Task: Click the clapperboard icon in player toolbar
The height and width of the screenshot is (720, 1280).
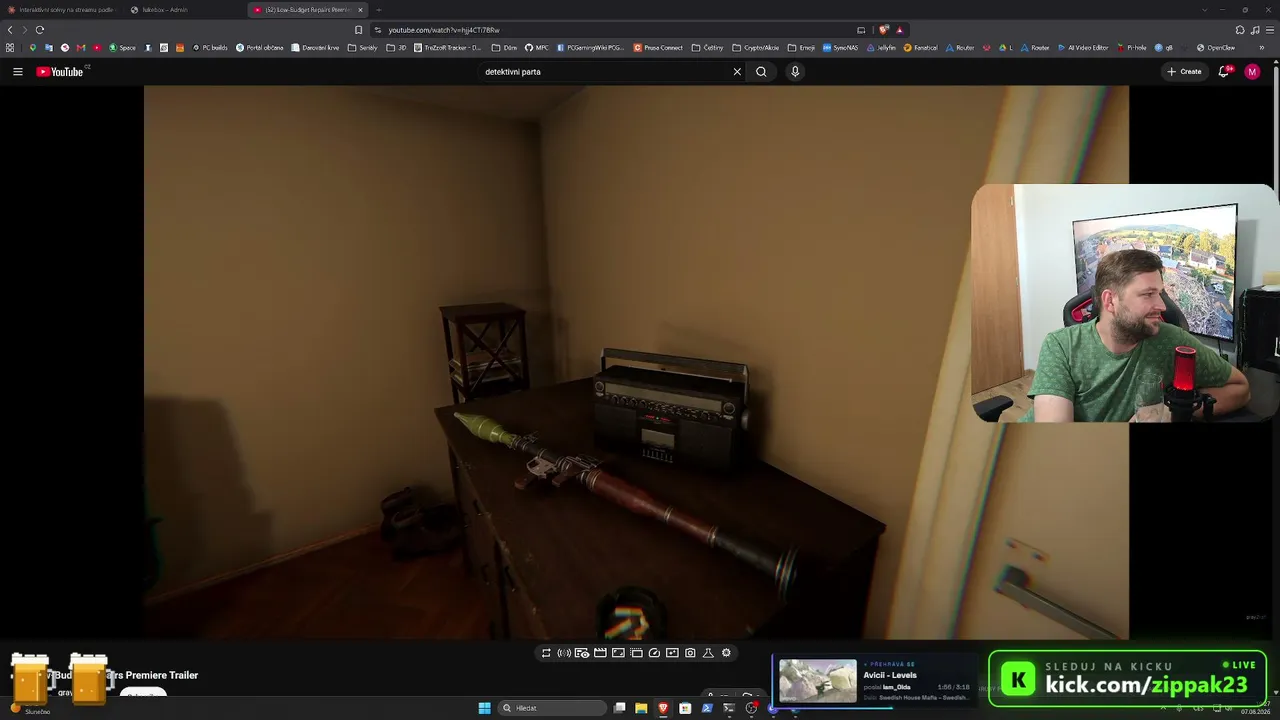Action: click(600, 653)
